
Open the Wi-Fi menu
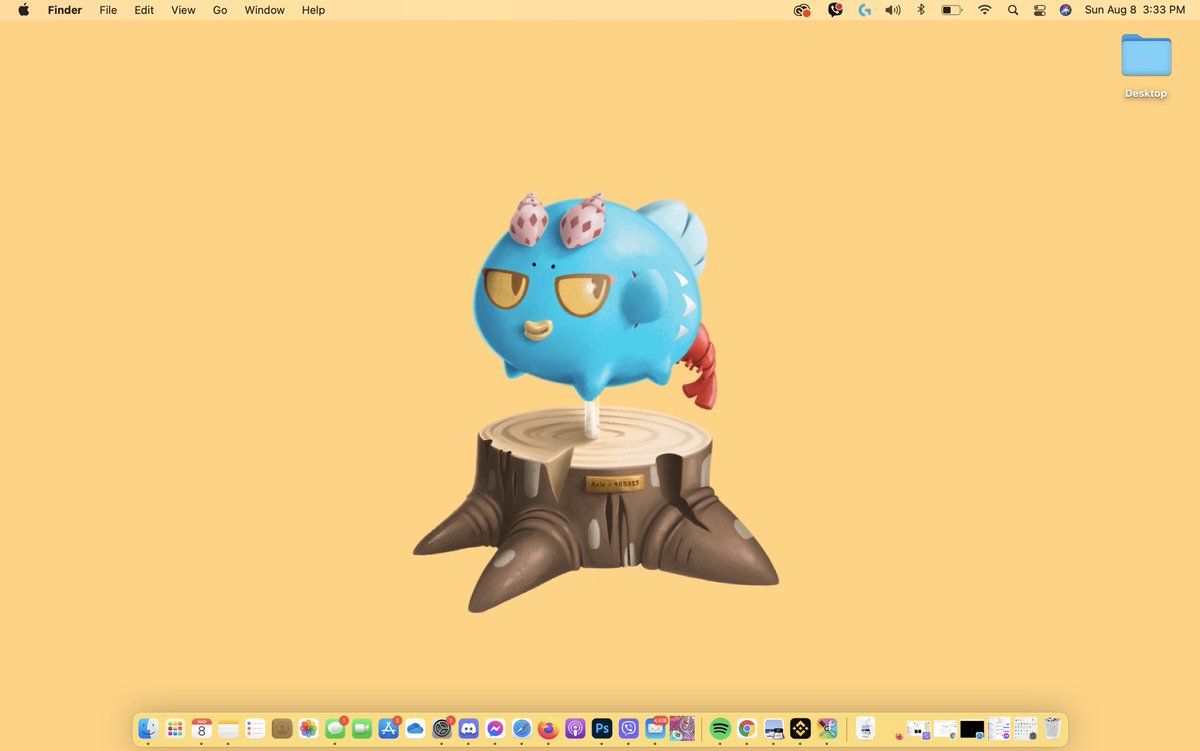point(985,10)
